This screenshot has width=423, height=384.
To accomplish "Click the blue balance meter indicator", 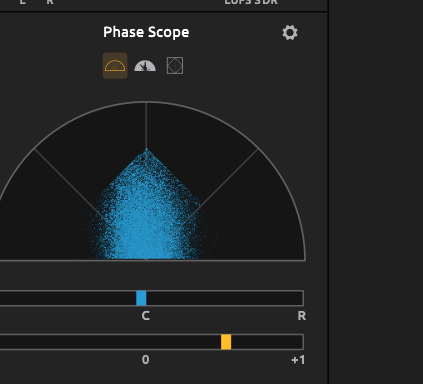I will pyautogui.click(x=141, y=298).
